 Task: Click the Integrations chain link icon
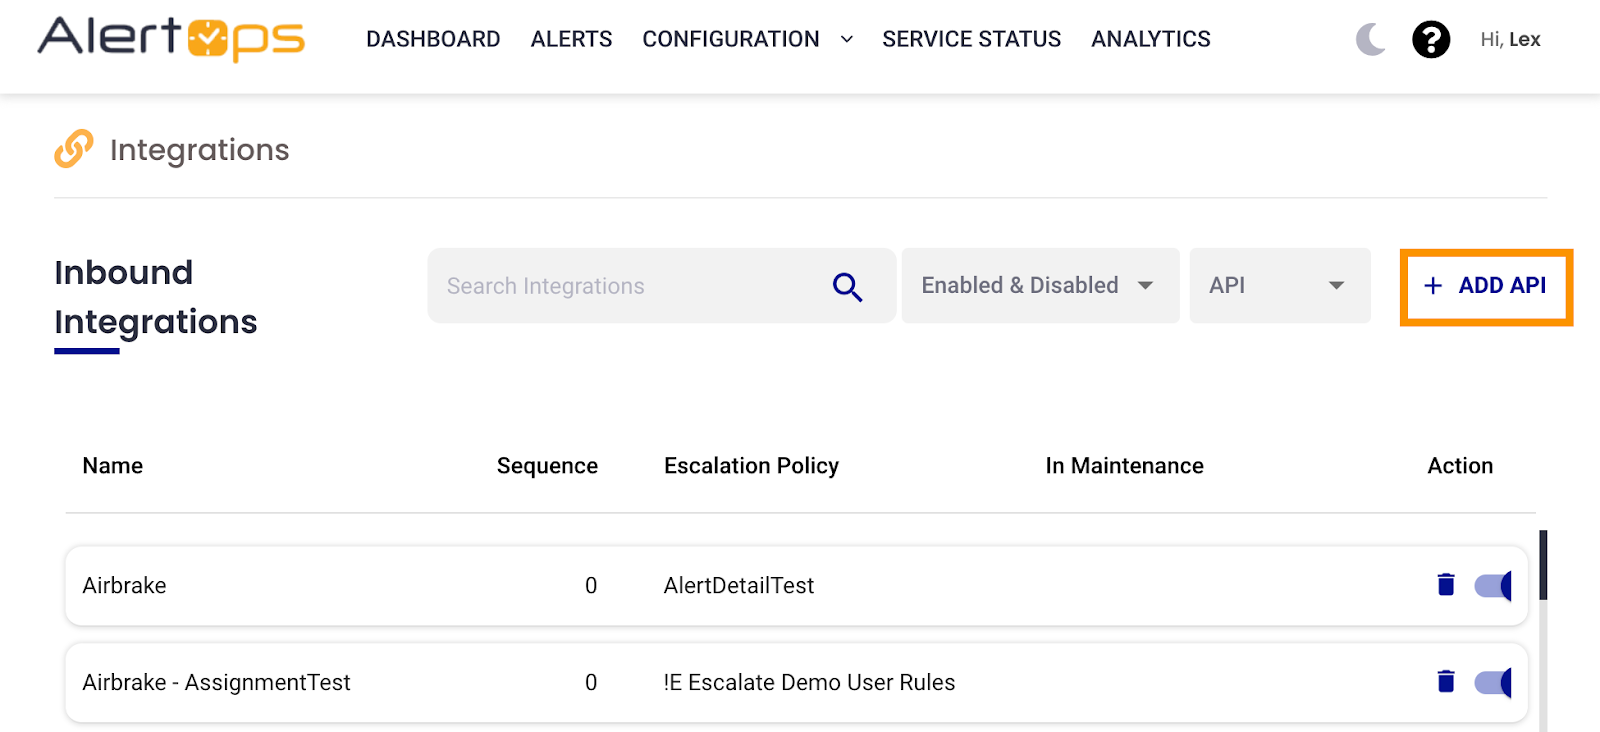coord(74,149)
